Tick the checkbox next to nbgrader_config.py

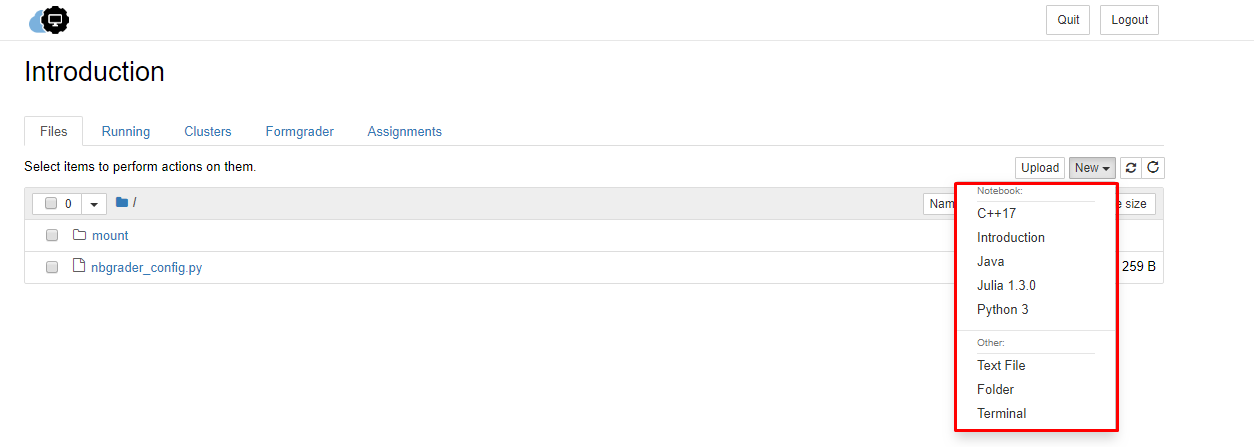[x=52, y=267]
